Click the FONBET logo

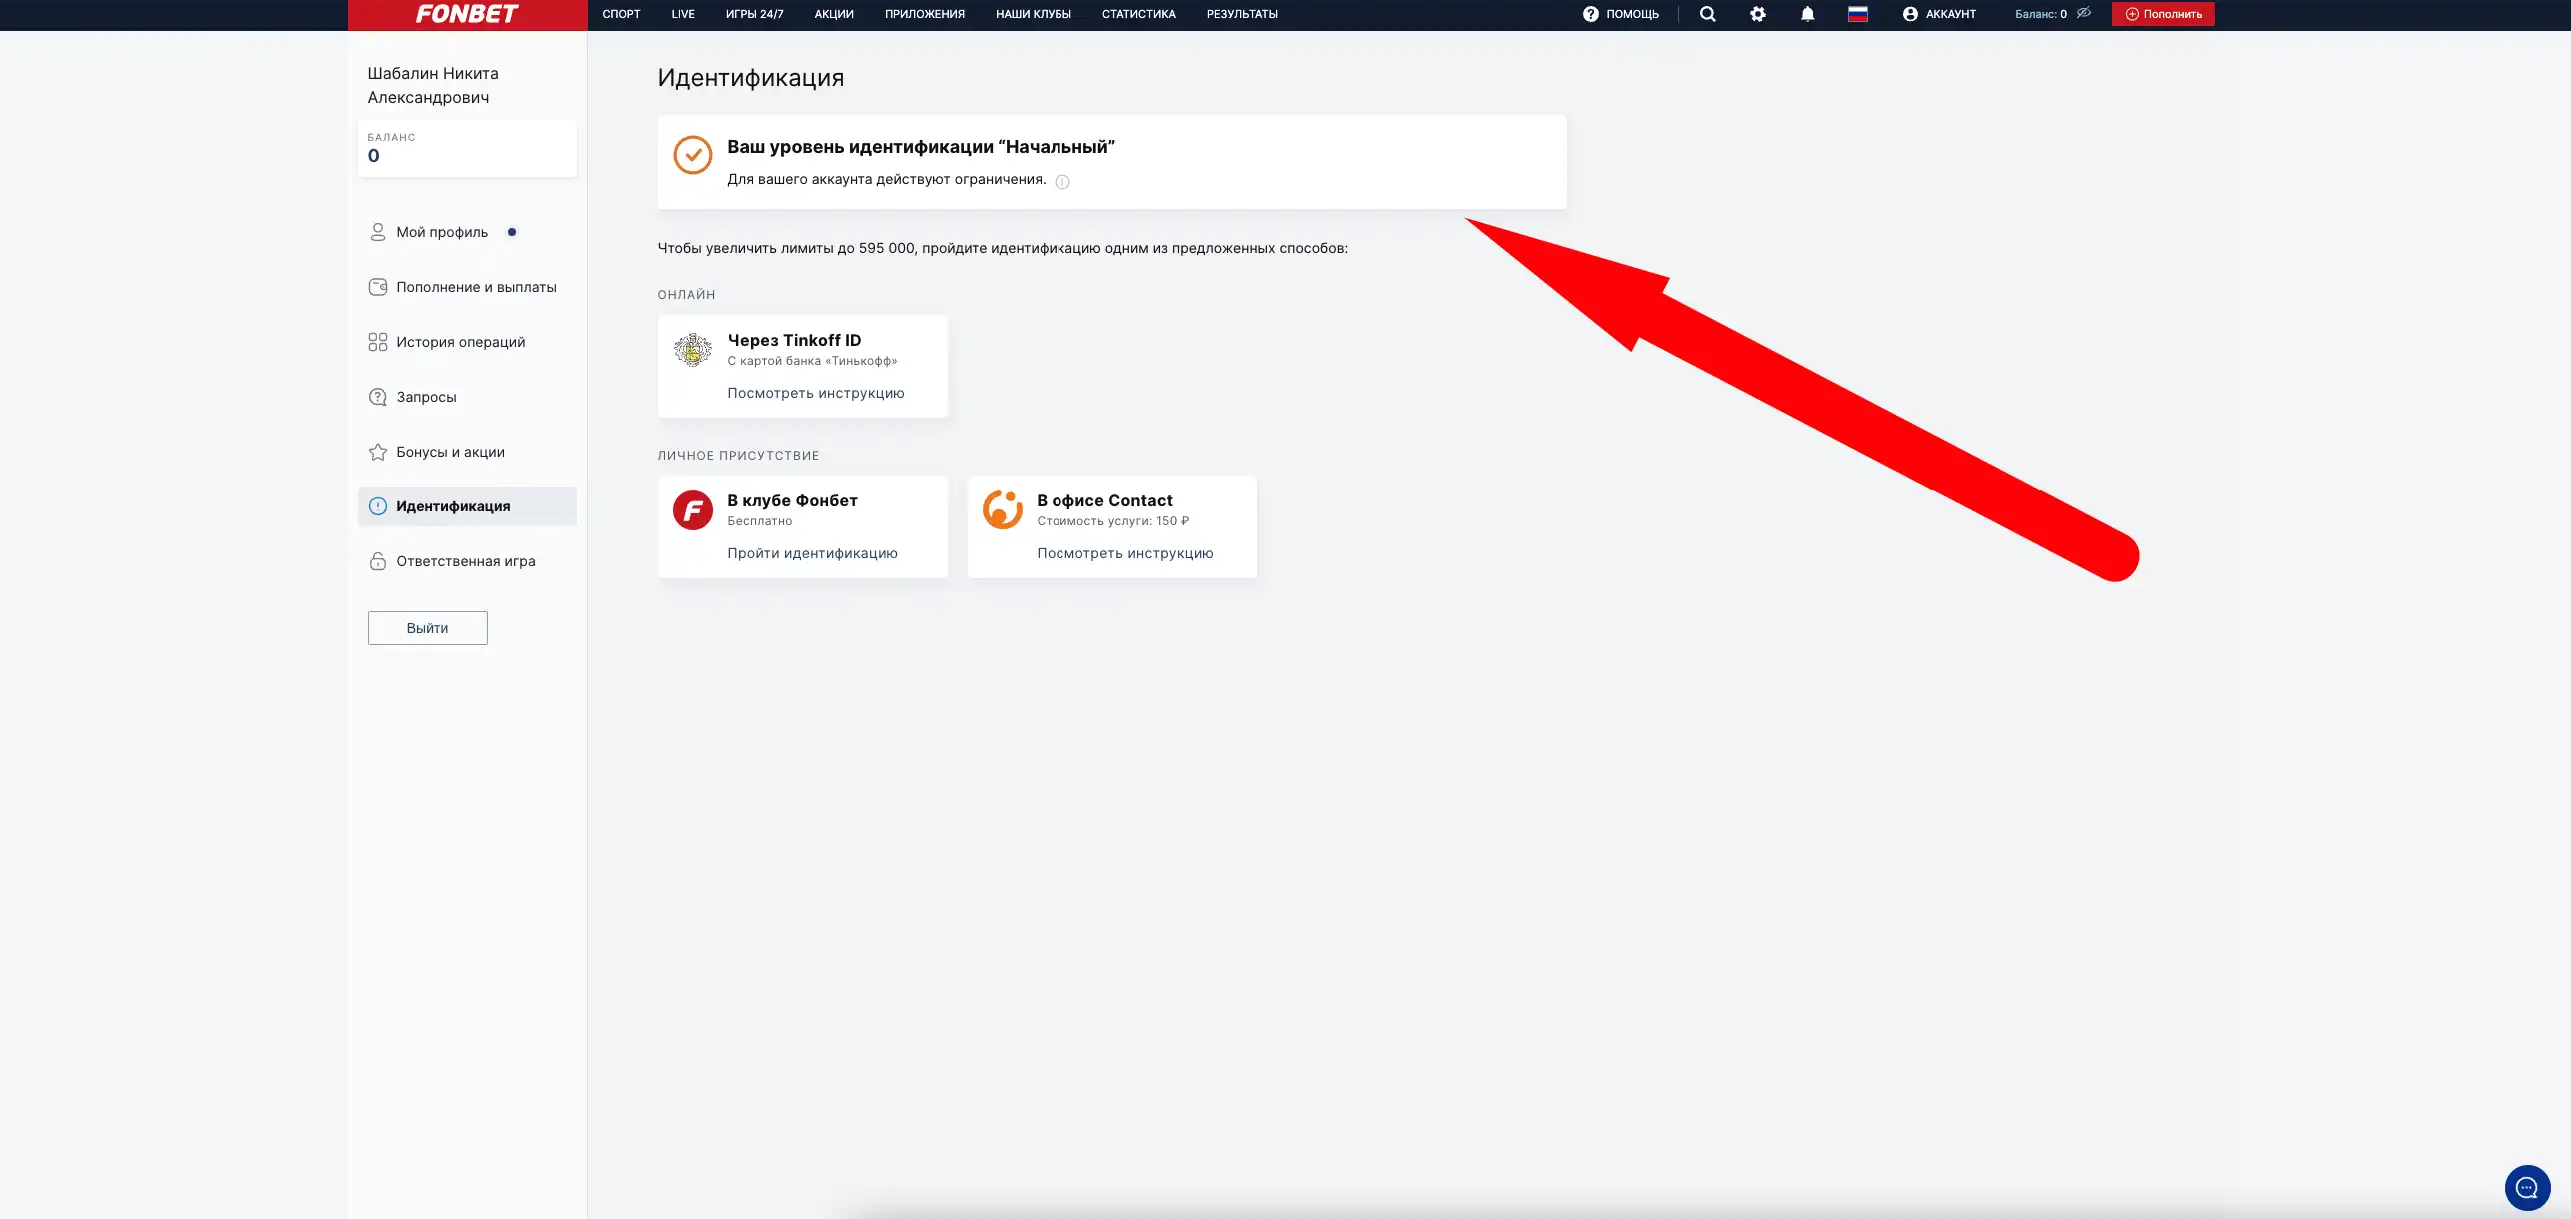467,14
